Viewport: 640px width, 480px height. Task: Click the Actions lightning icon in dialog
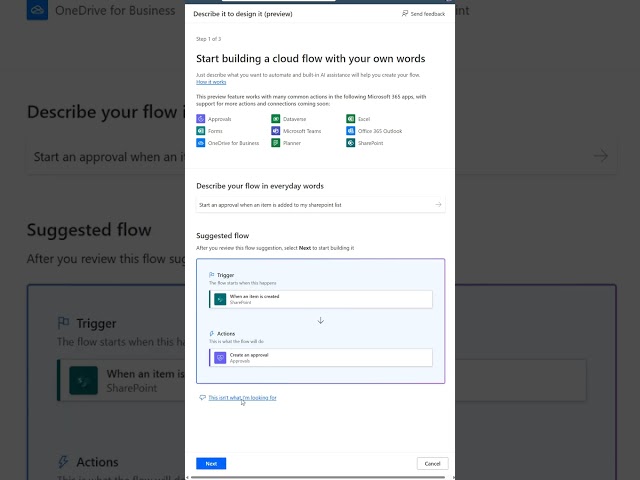tap(211, 333)
